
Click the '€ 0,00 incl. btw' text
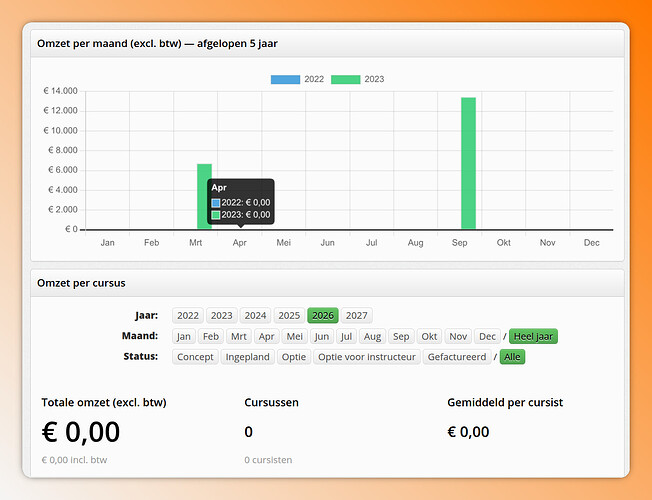click(x=74, y=460)
